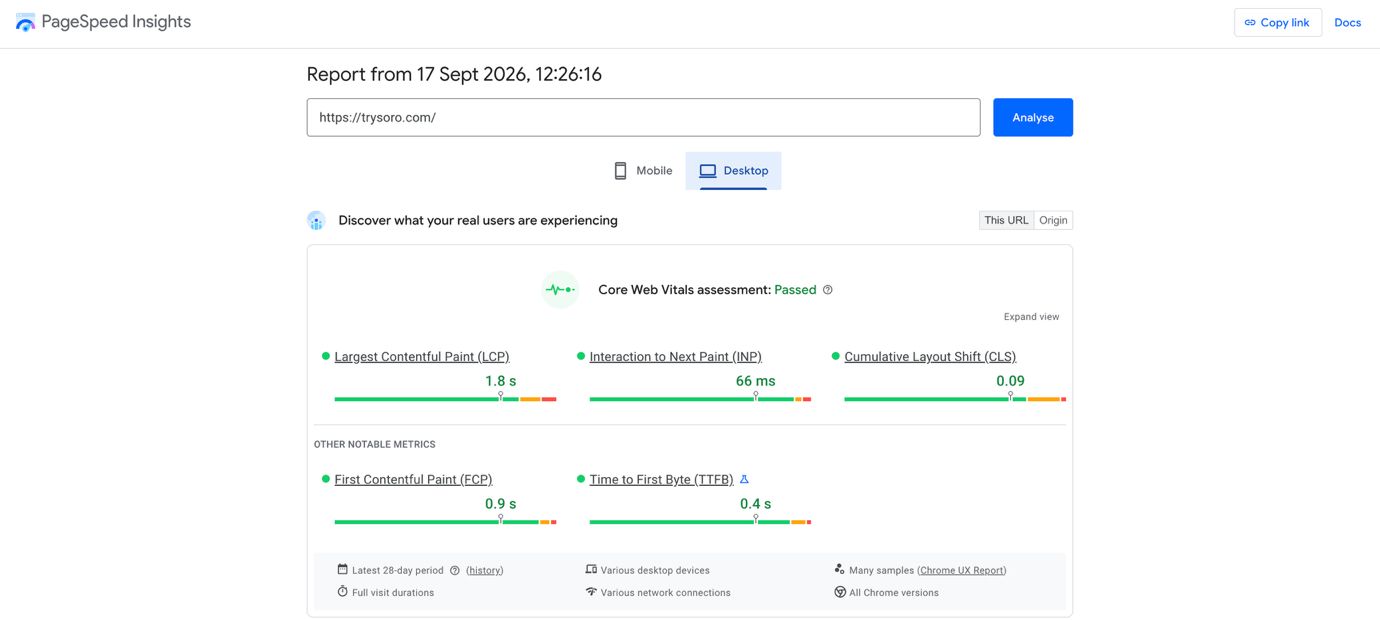Switch to Origin data view
Image resolution: width=1380 pixels, height=620 pixels.
click(1053, 221)
